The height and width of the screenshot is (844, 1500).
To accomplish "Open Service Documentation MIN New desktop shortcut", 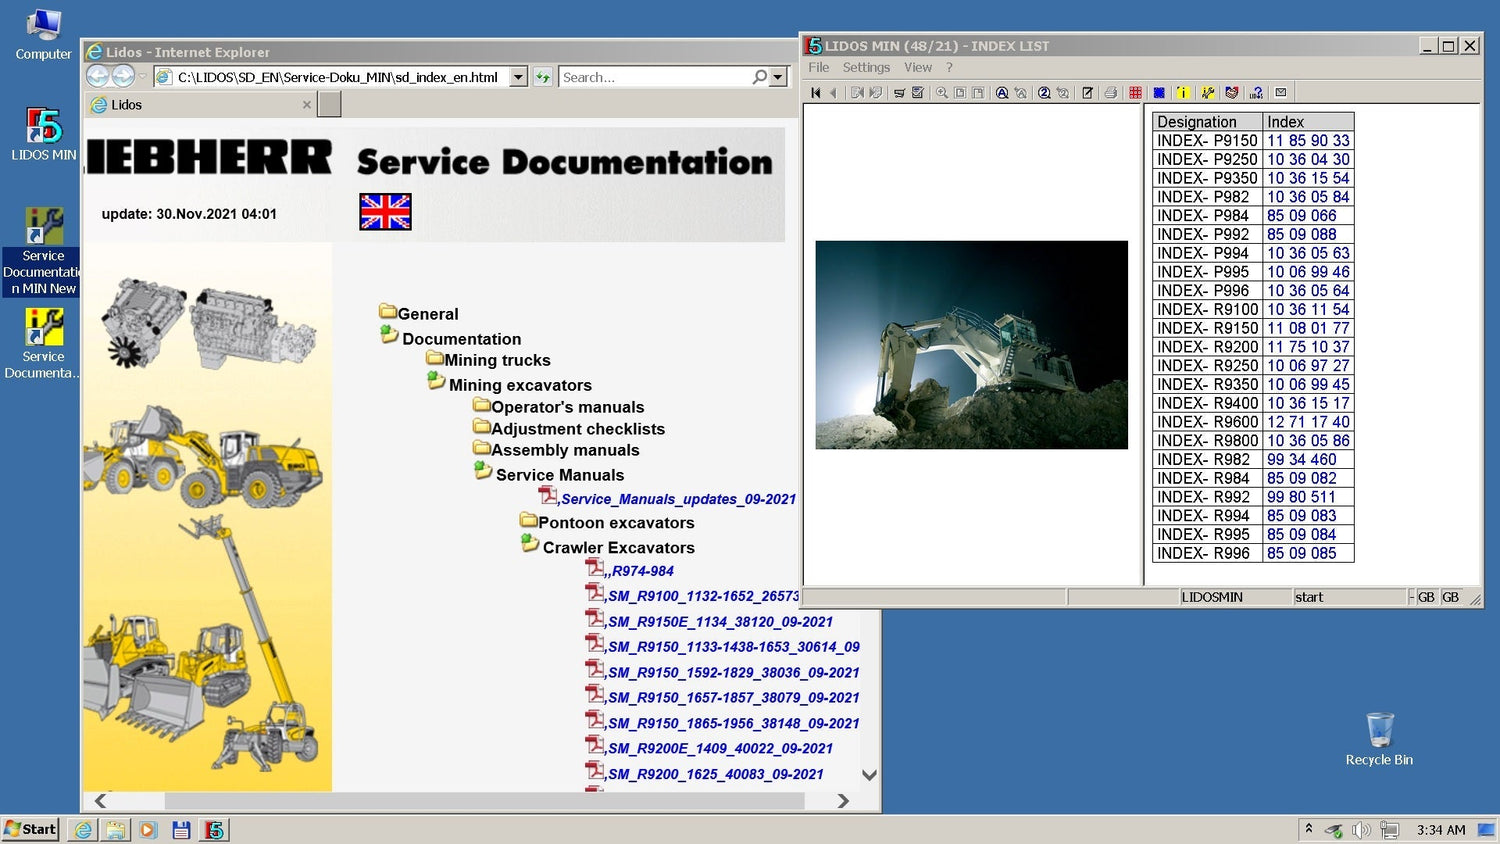I will (x=42, y=251).
